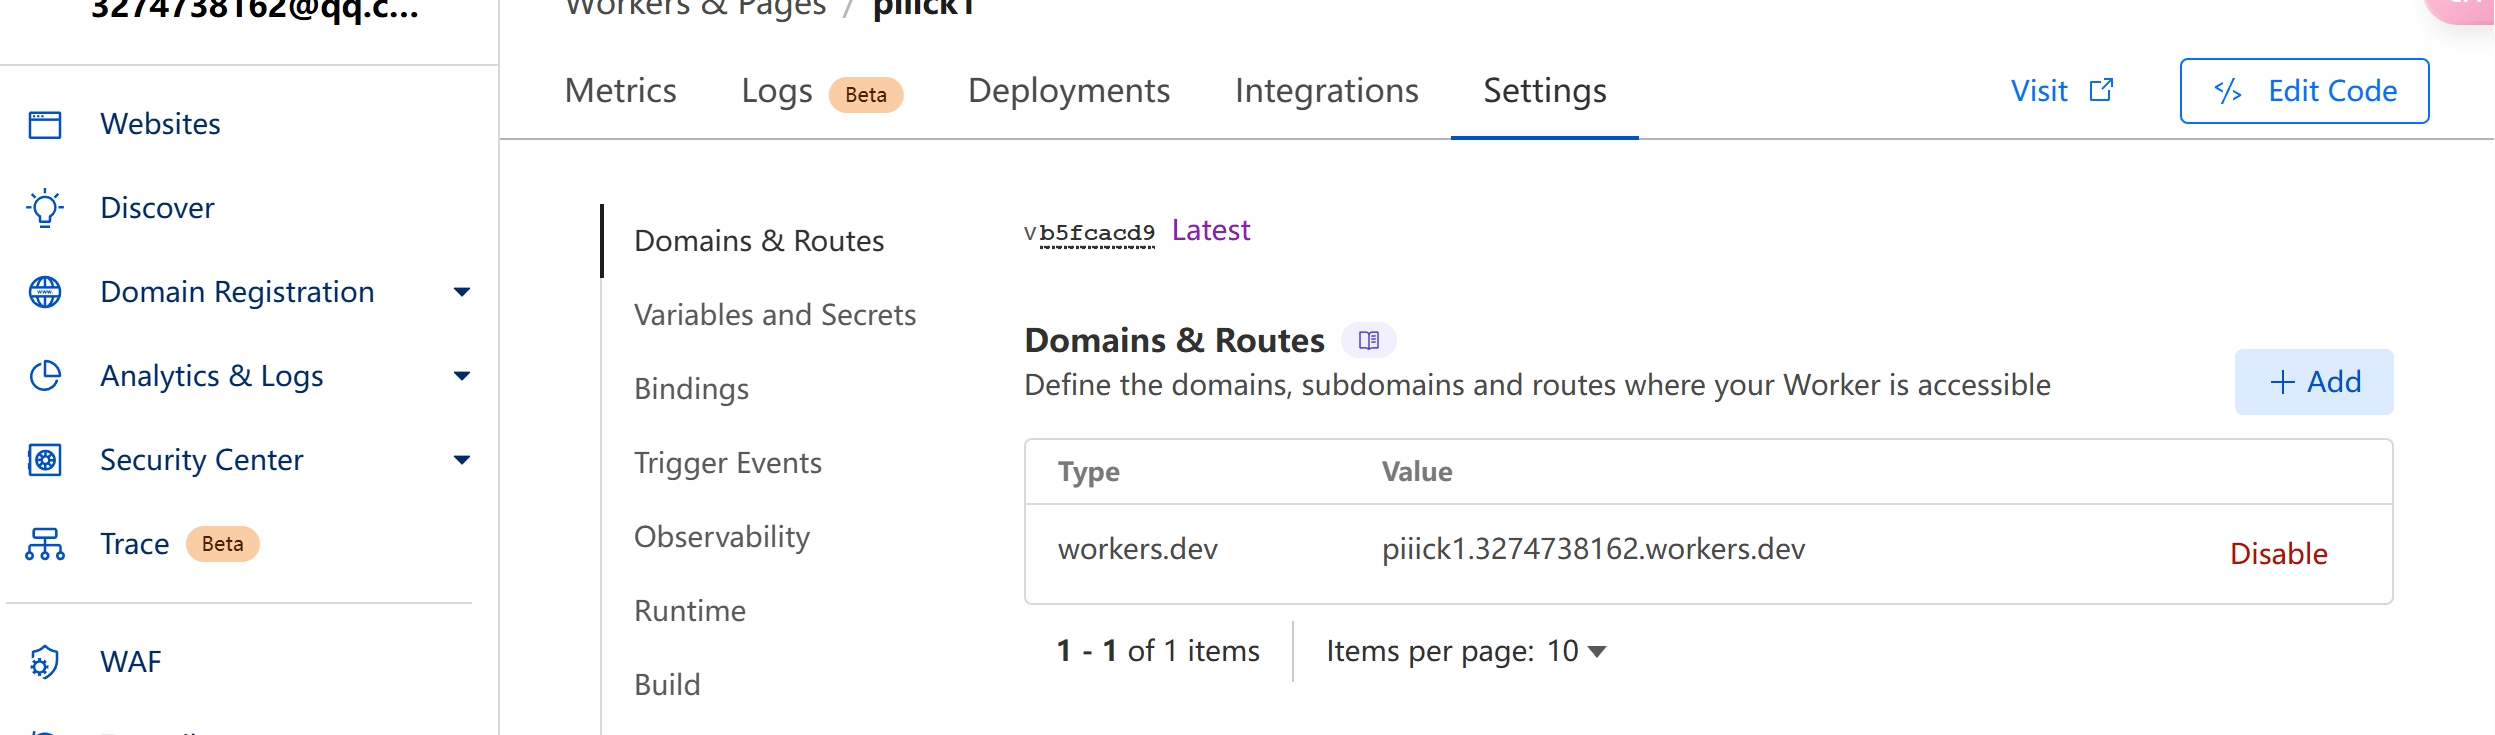This screenshot has width=2495, height=735.
Task: Switch to the Metrics tab
Action: click(620, 91)
